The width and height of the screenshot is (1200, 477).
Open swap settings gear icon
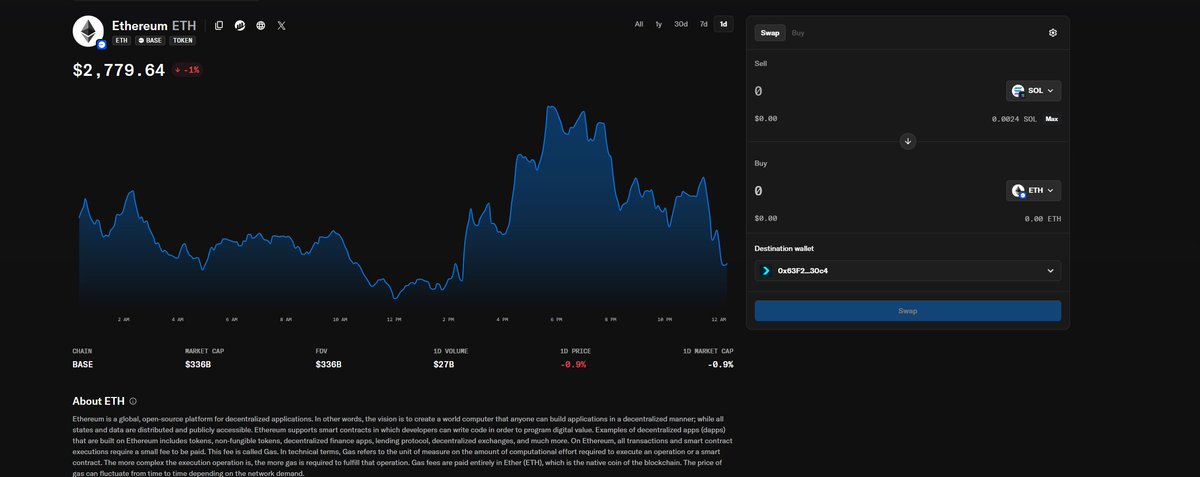[1053, 33]
